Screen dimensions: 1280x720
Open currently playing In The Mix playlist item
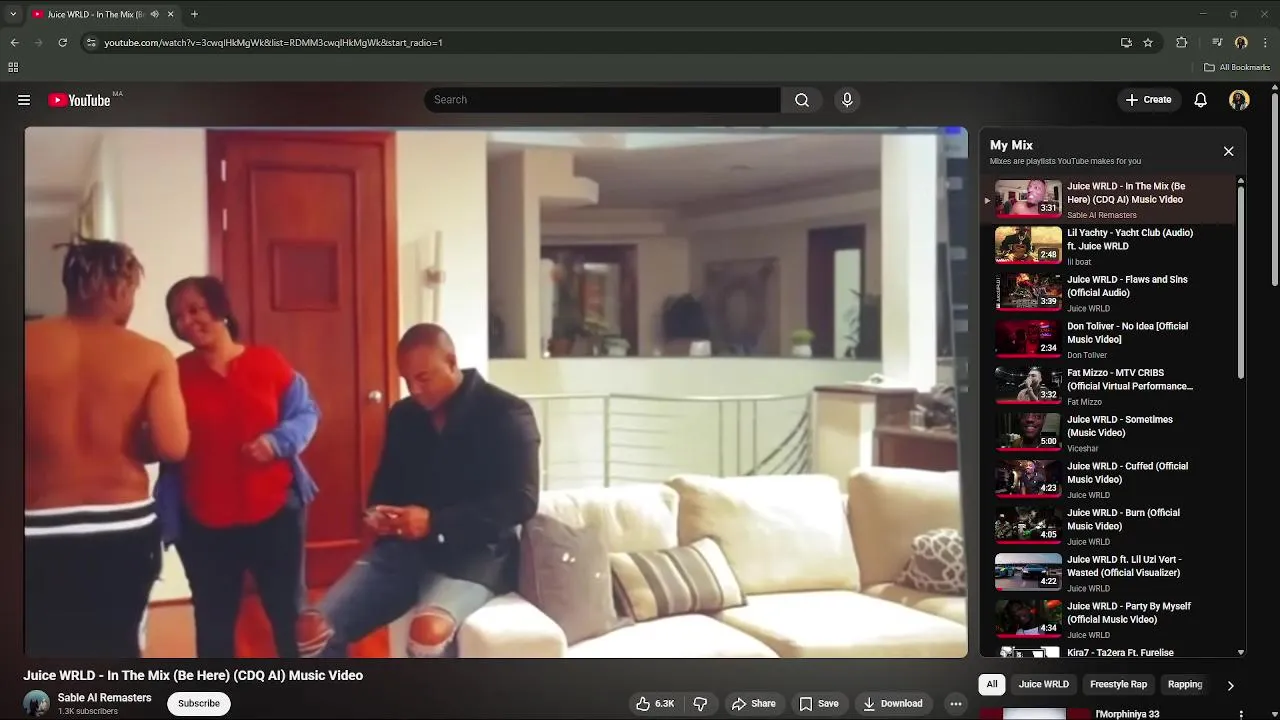click(1108, 199)
